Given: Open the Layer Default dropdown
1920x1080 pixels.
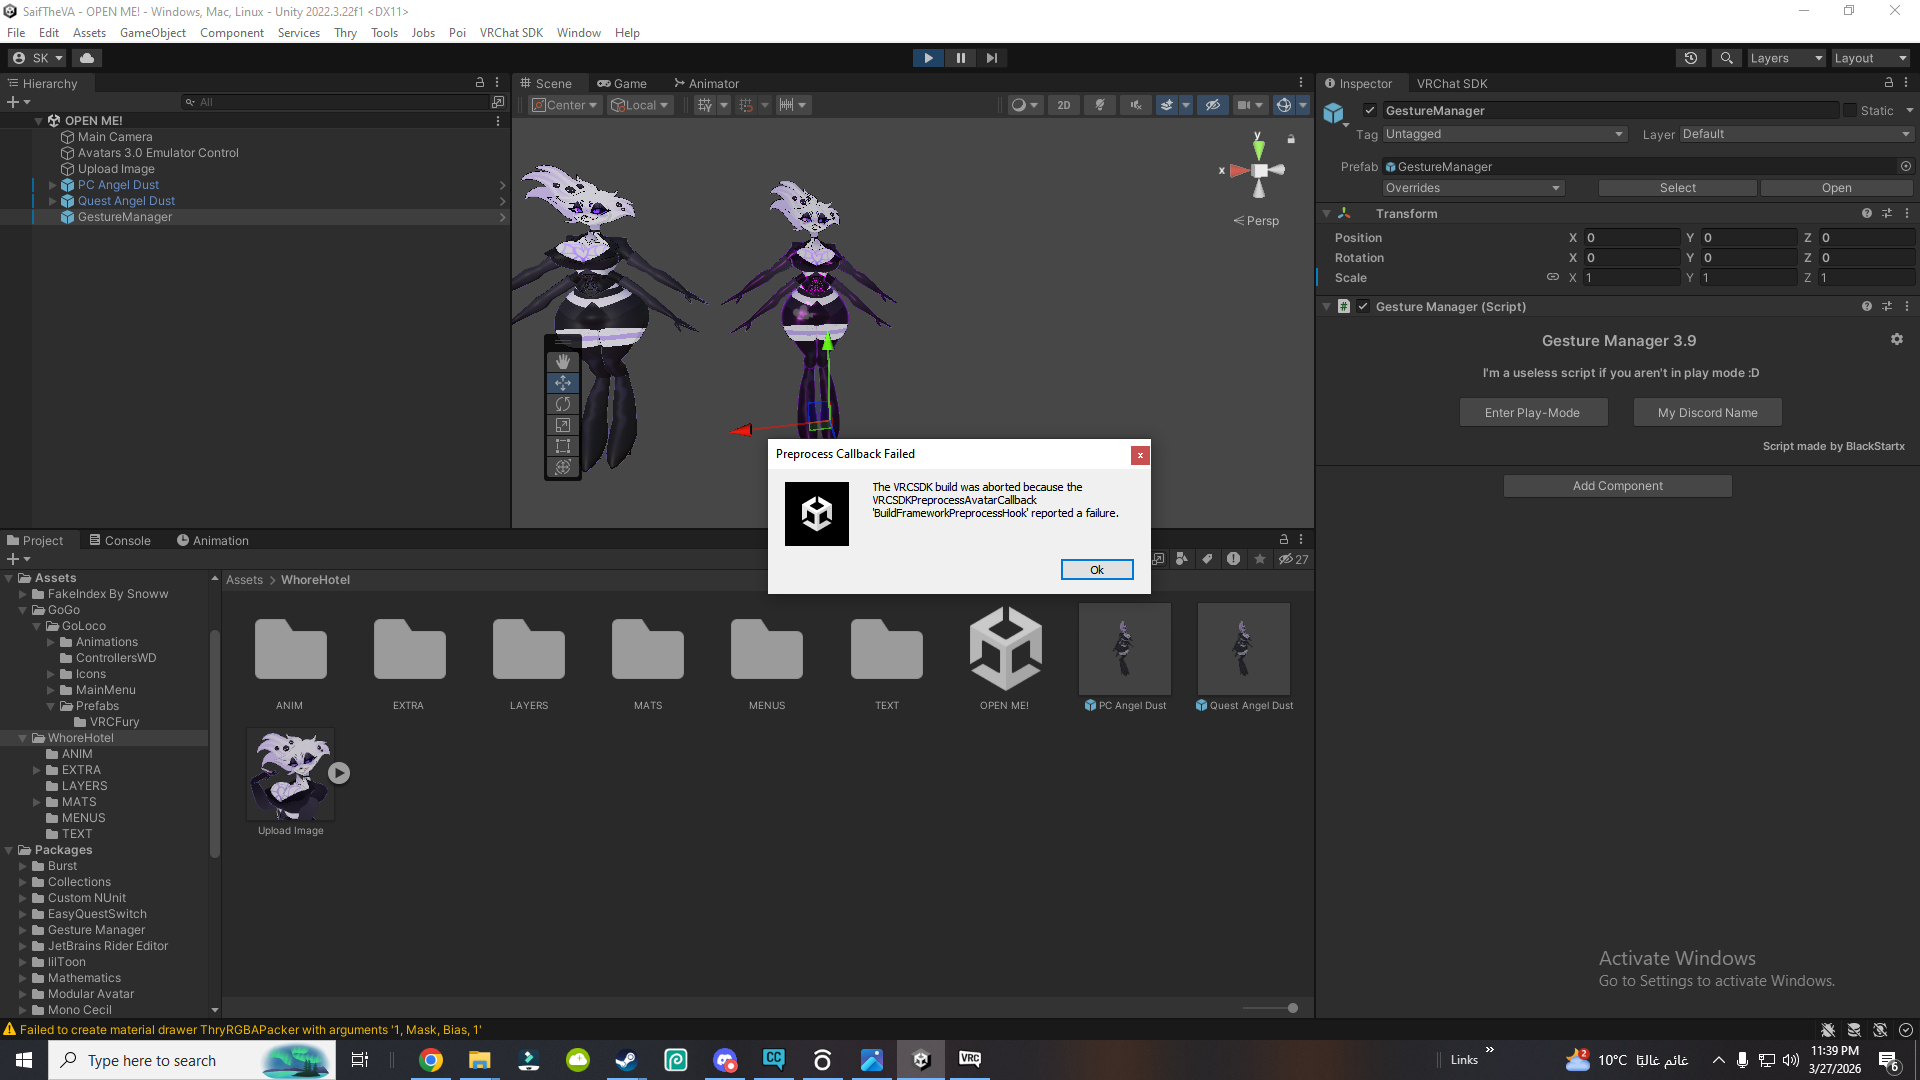Looking at the screenshot, I should click(x=1796, y=134).
